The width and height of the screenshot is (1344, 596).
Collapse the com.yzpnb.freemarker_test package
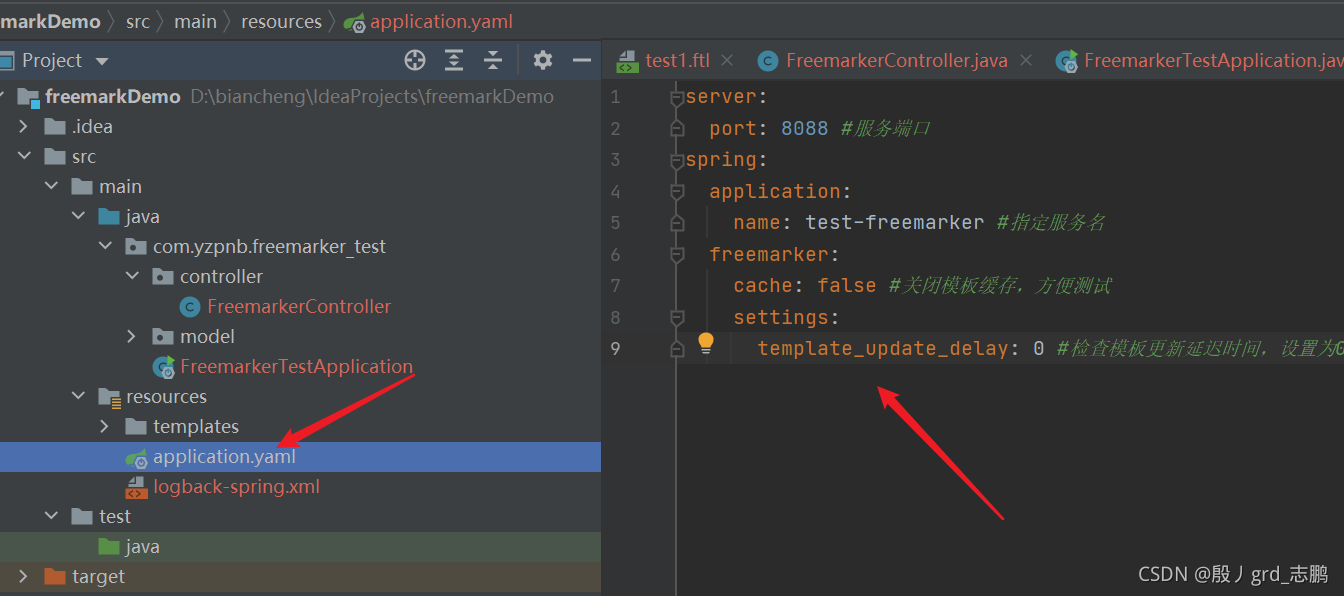click(x=105, y=247)
